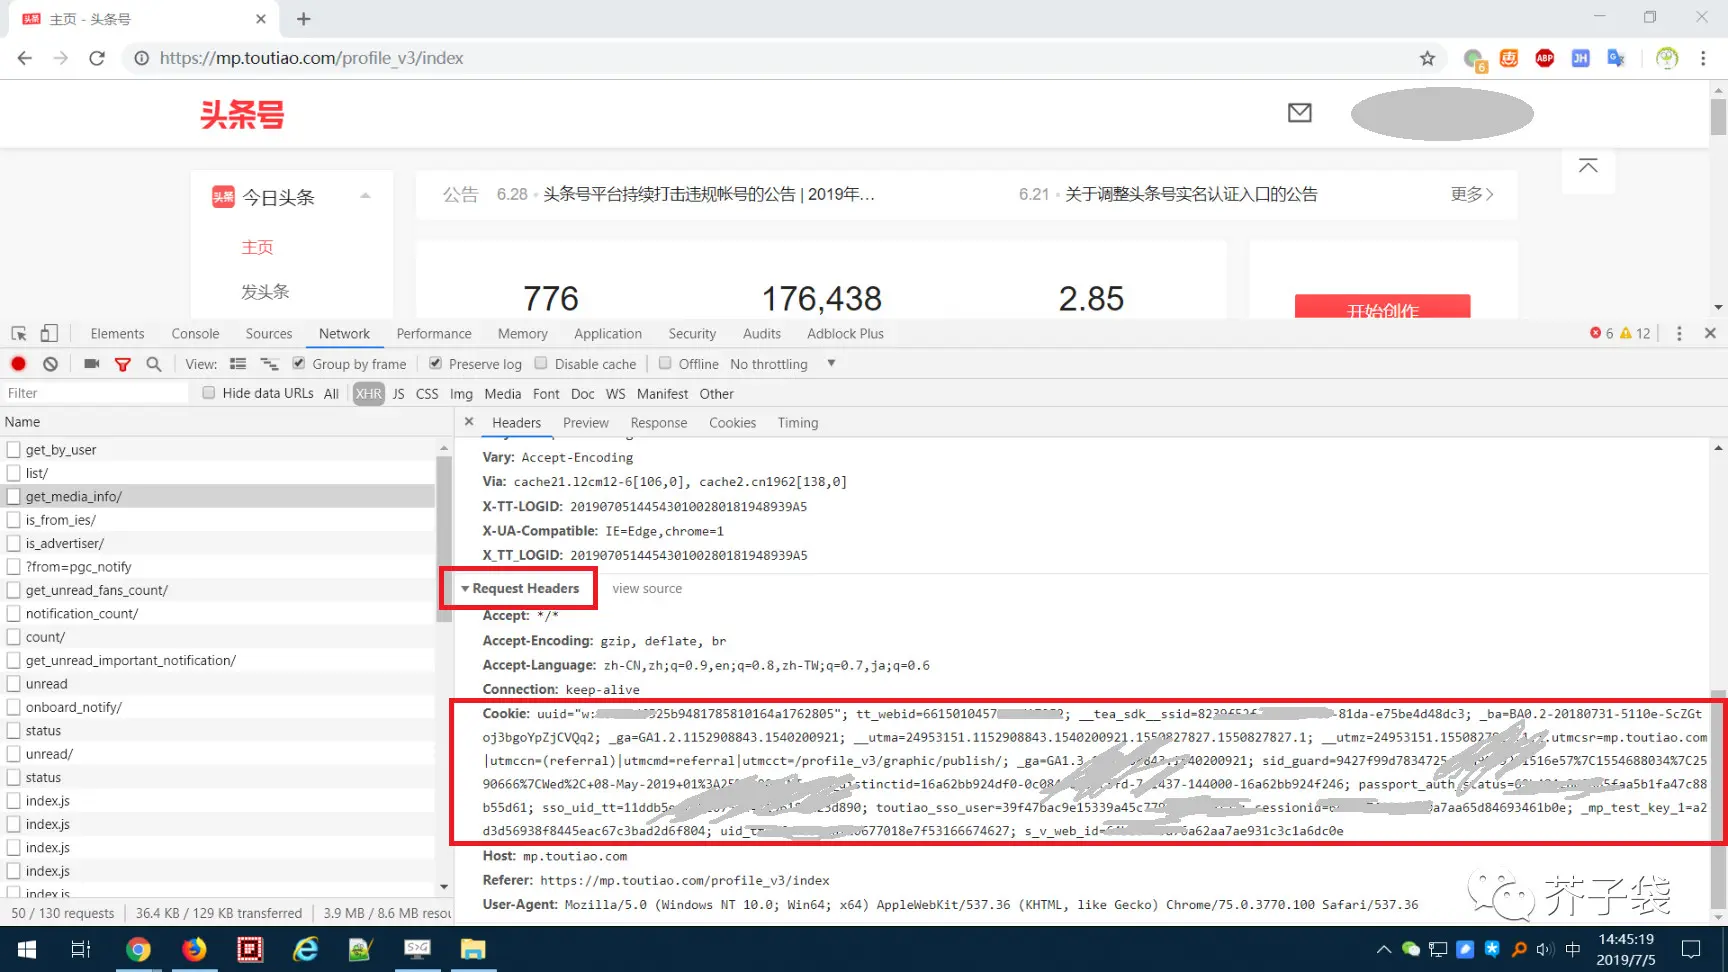
Task: Open the Response tab of the request
Action: click(x=658, y=423)
